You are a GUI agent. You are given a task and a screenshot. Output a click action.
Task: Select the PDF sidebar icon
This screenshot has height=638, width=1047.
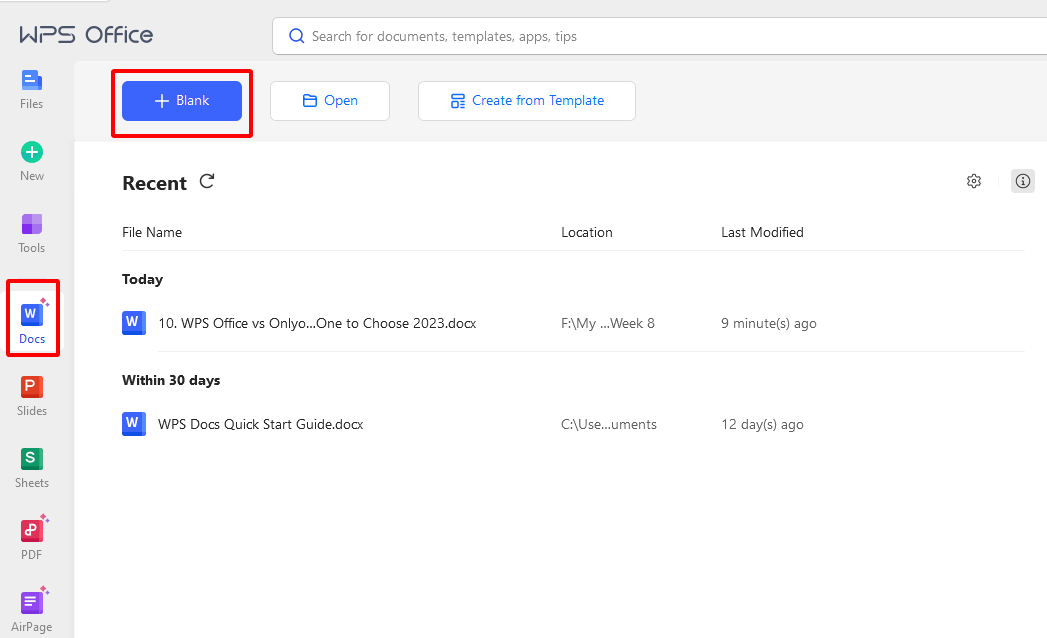pyautogui.click(x=32, y=539)
